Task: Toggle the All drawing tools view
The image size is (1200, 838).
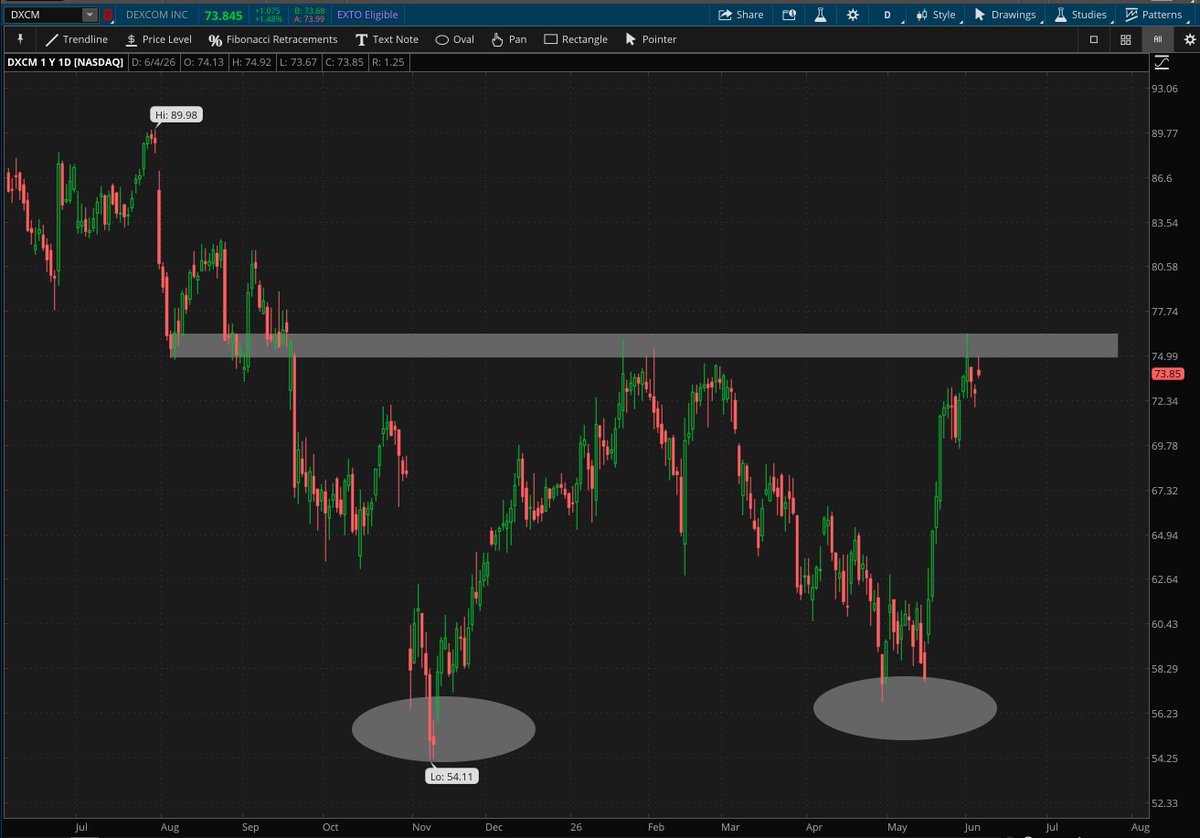Action: [1158, 39]
